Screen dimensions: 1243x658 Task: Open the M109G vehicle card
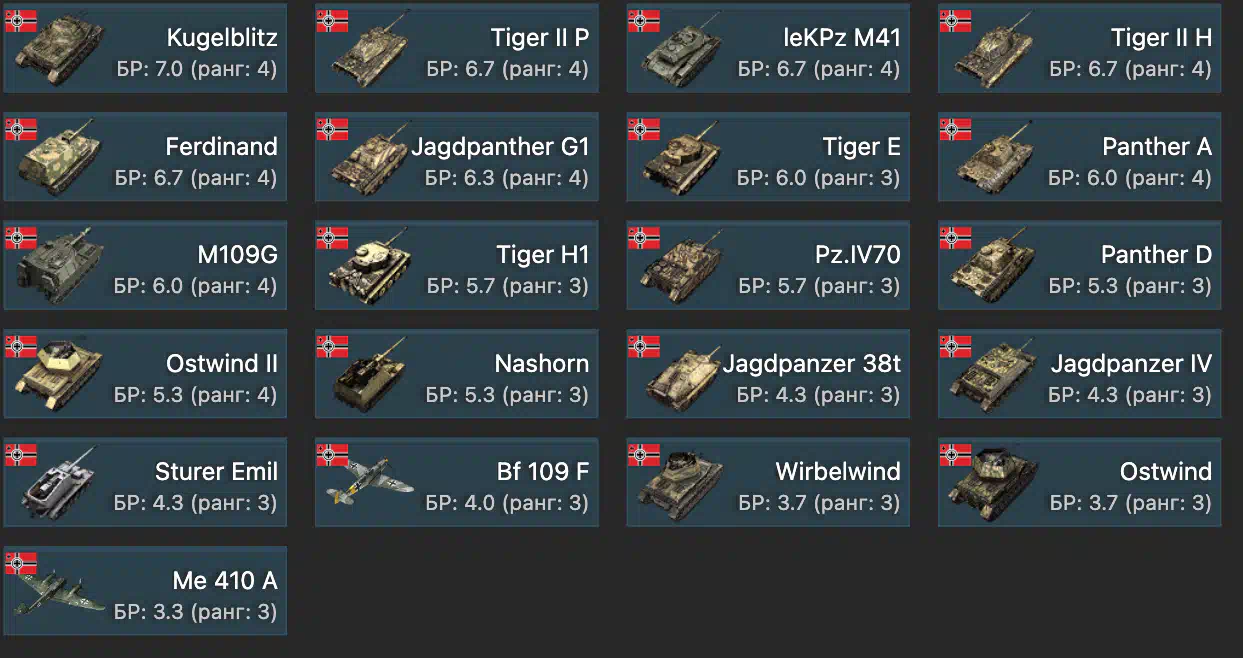click(x=145, y=265)
